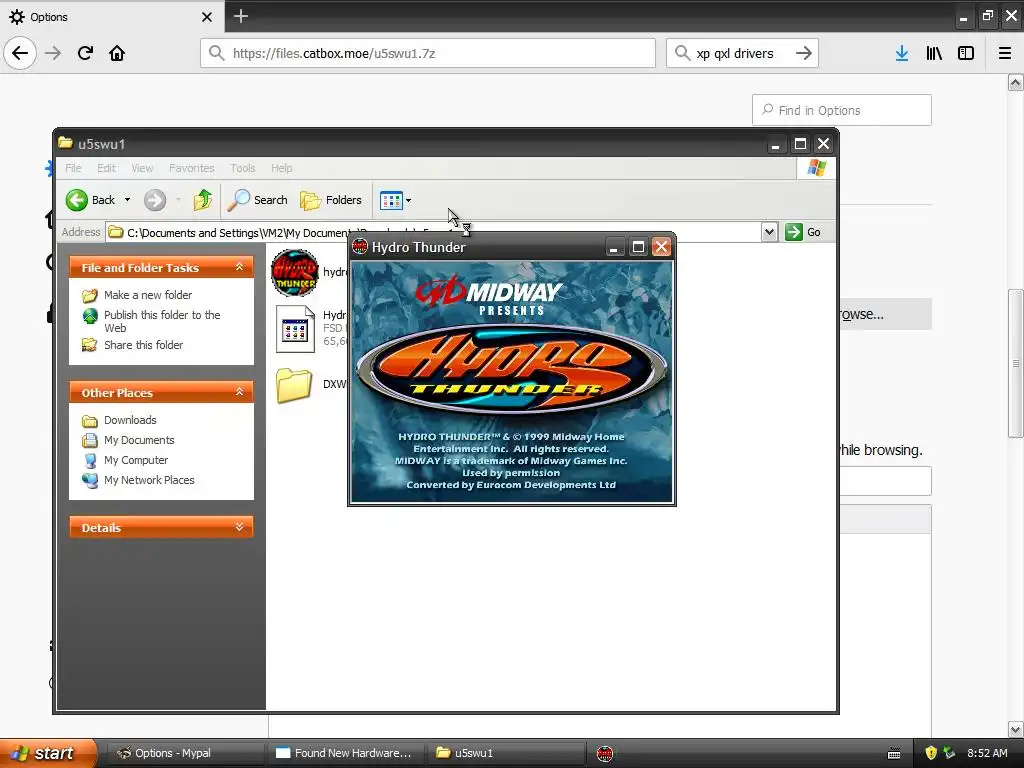Click the Hydro Thunder window title icon
This screenshot has width=1024, height=768.
tap(360, 247)
